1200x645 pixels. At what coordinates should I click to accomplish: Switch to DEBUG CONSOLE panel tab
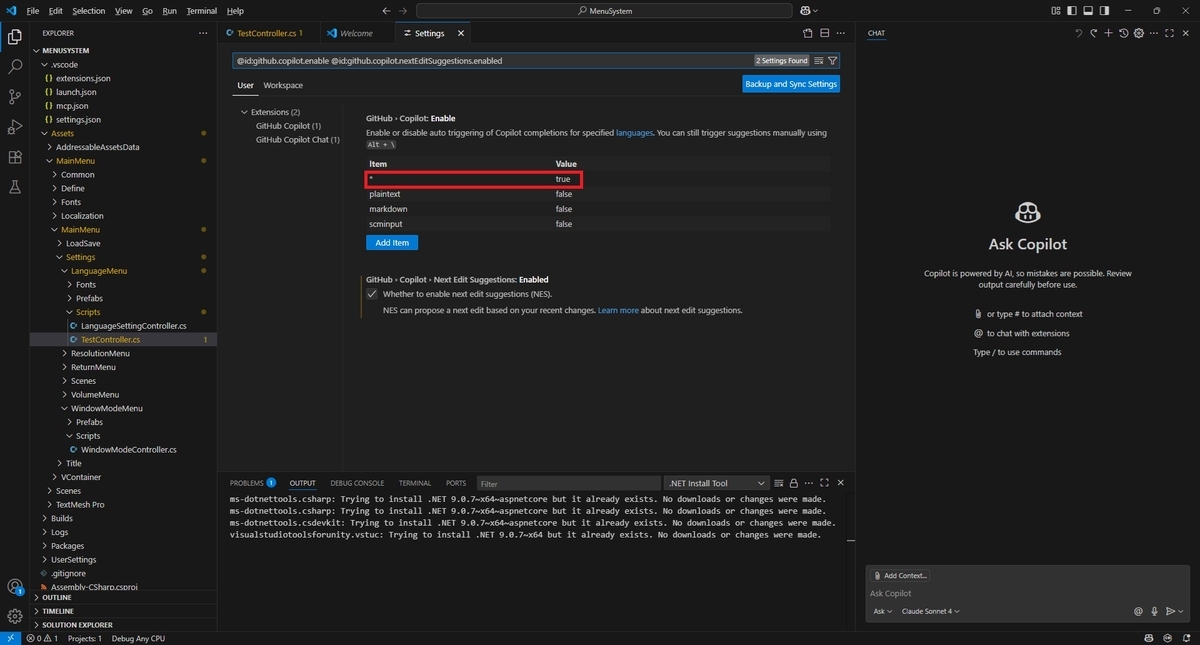coord(357,483)
